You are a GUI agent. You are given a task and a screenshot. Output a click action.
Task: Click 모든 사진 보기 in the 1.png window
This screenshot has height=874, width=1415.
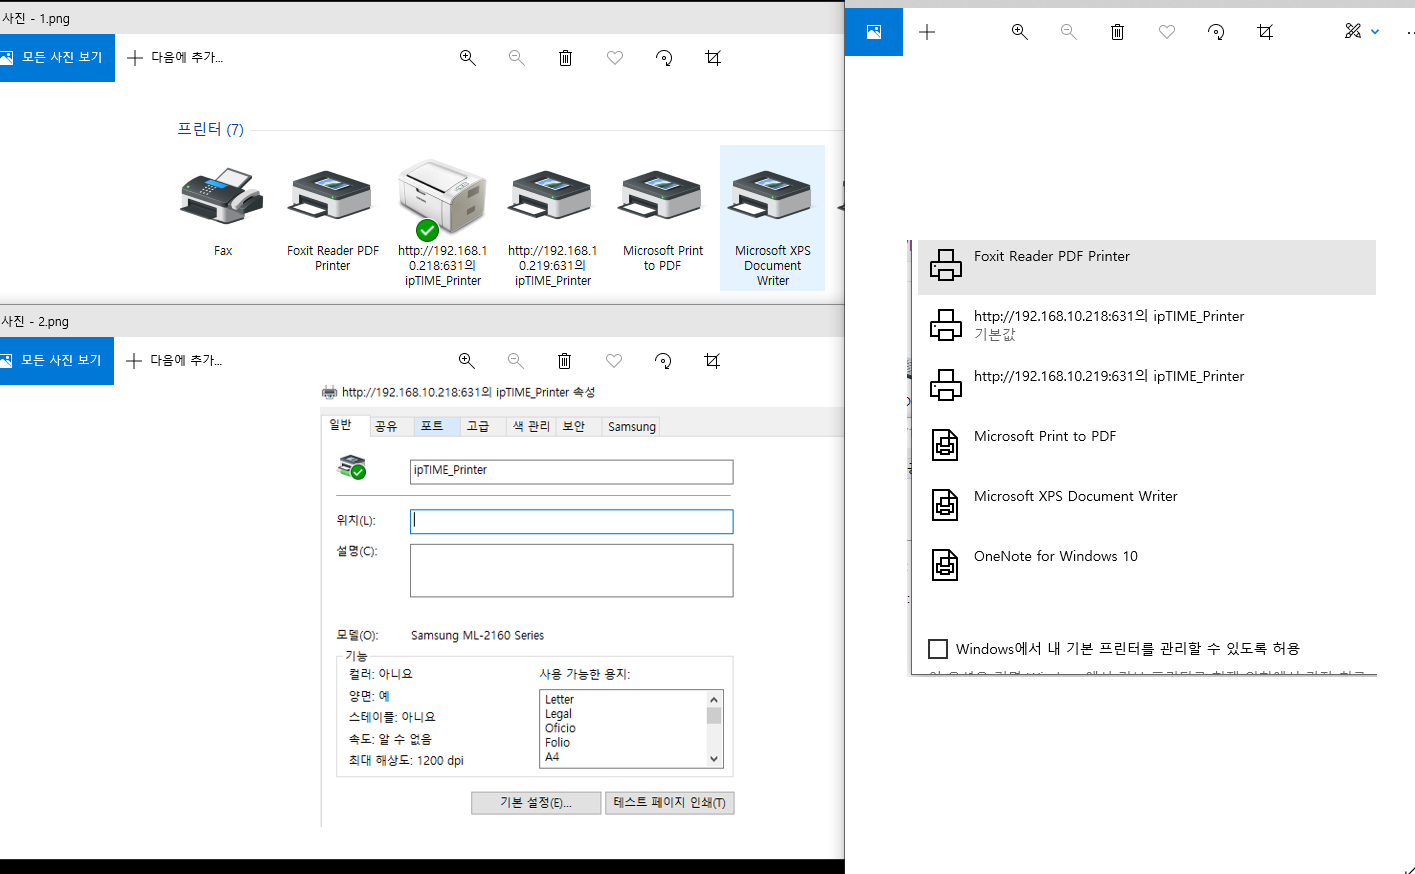click(x=57, y=58)
